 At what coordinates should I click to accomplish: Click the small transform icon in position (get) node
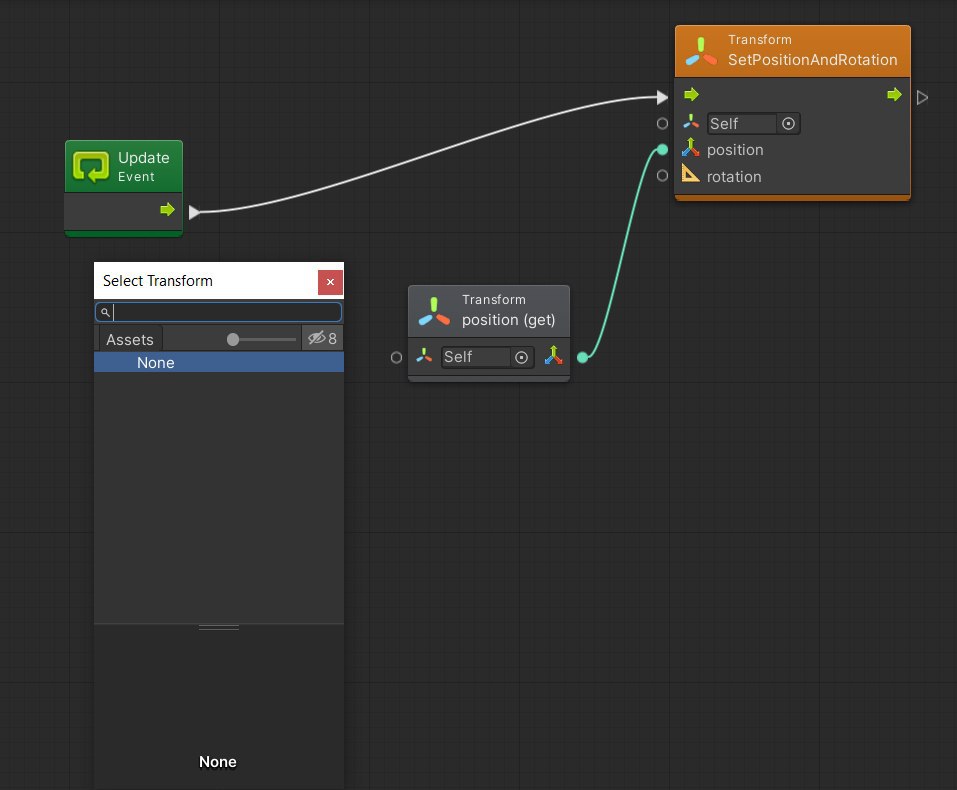click(424, 355)
